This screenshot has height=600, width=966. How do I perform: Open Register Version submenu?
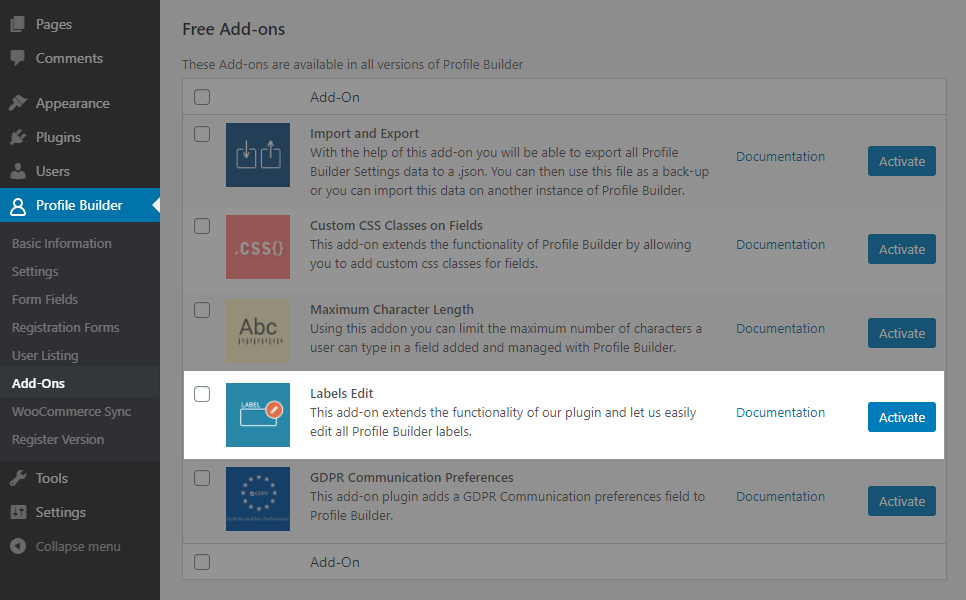[58, 439]
